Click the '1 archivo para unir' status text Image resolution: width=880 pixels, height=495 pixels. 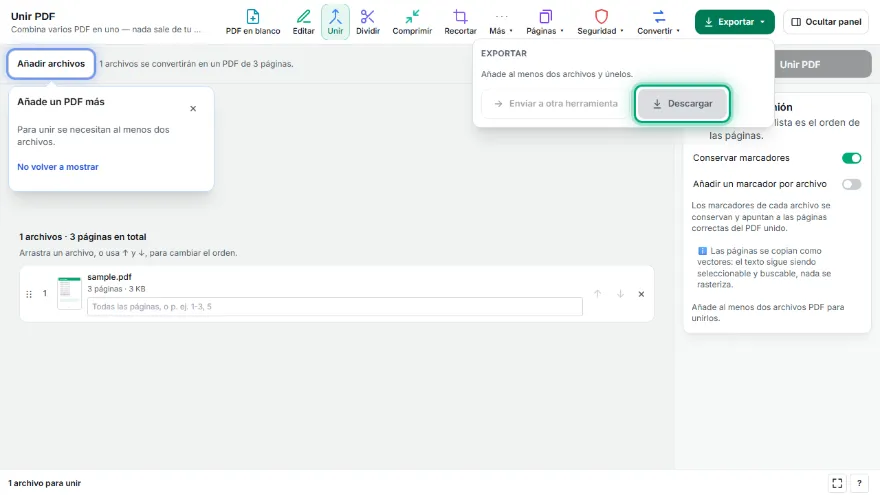(44, 483)
